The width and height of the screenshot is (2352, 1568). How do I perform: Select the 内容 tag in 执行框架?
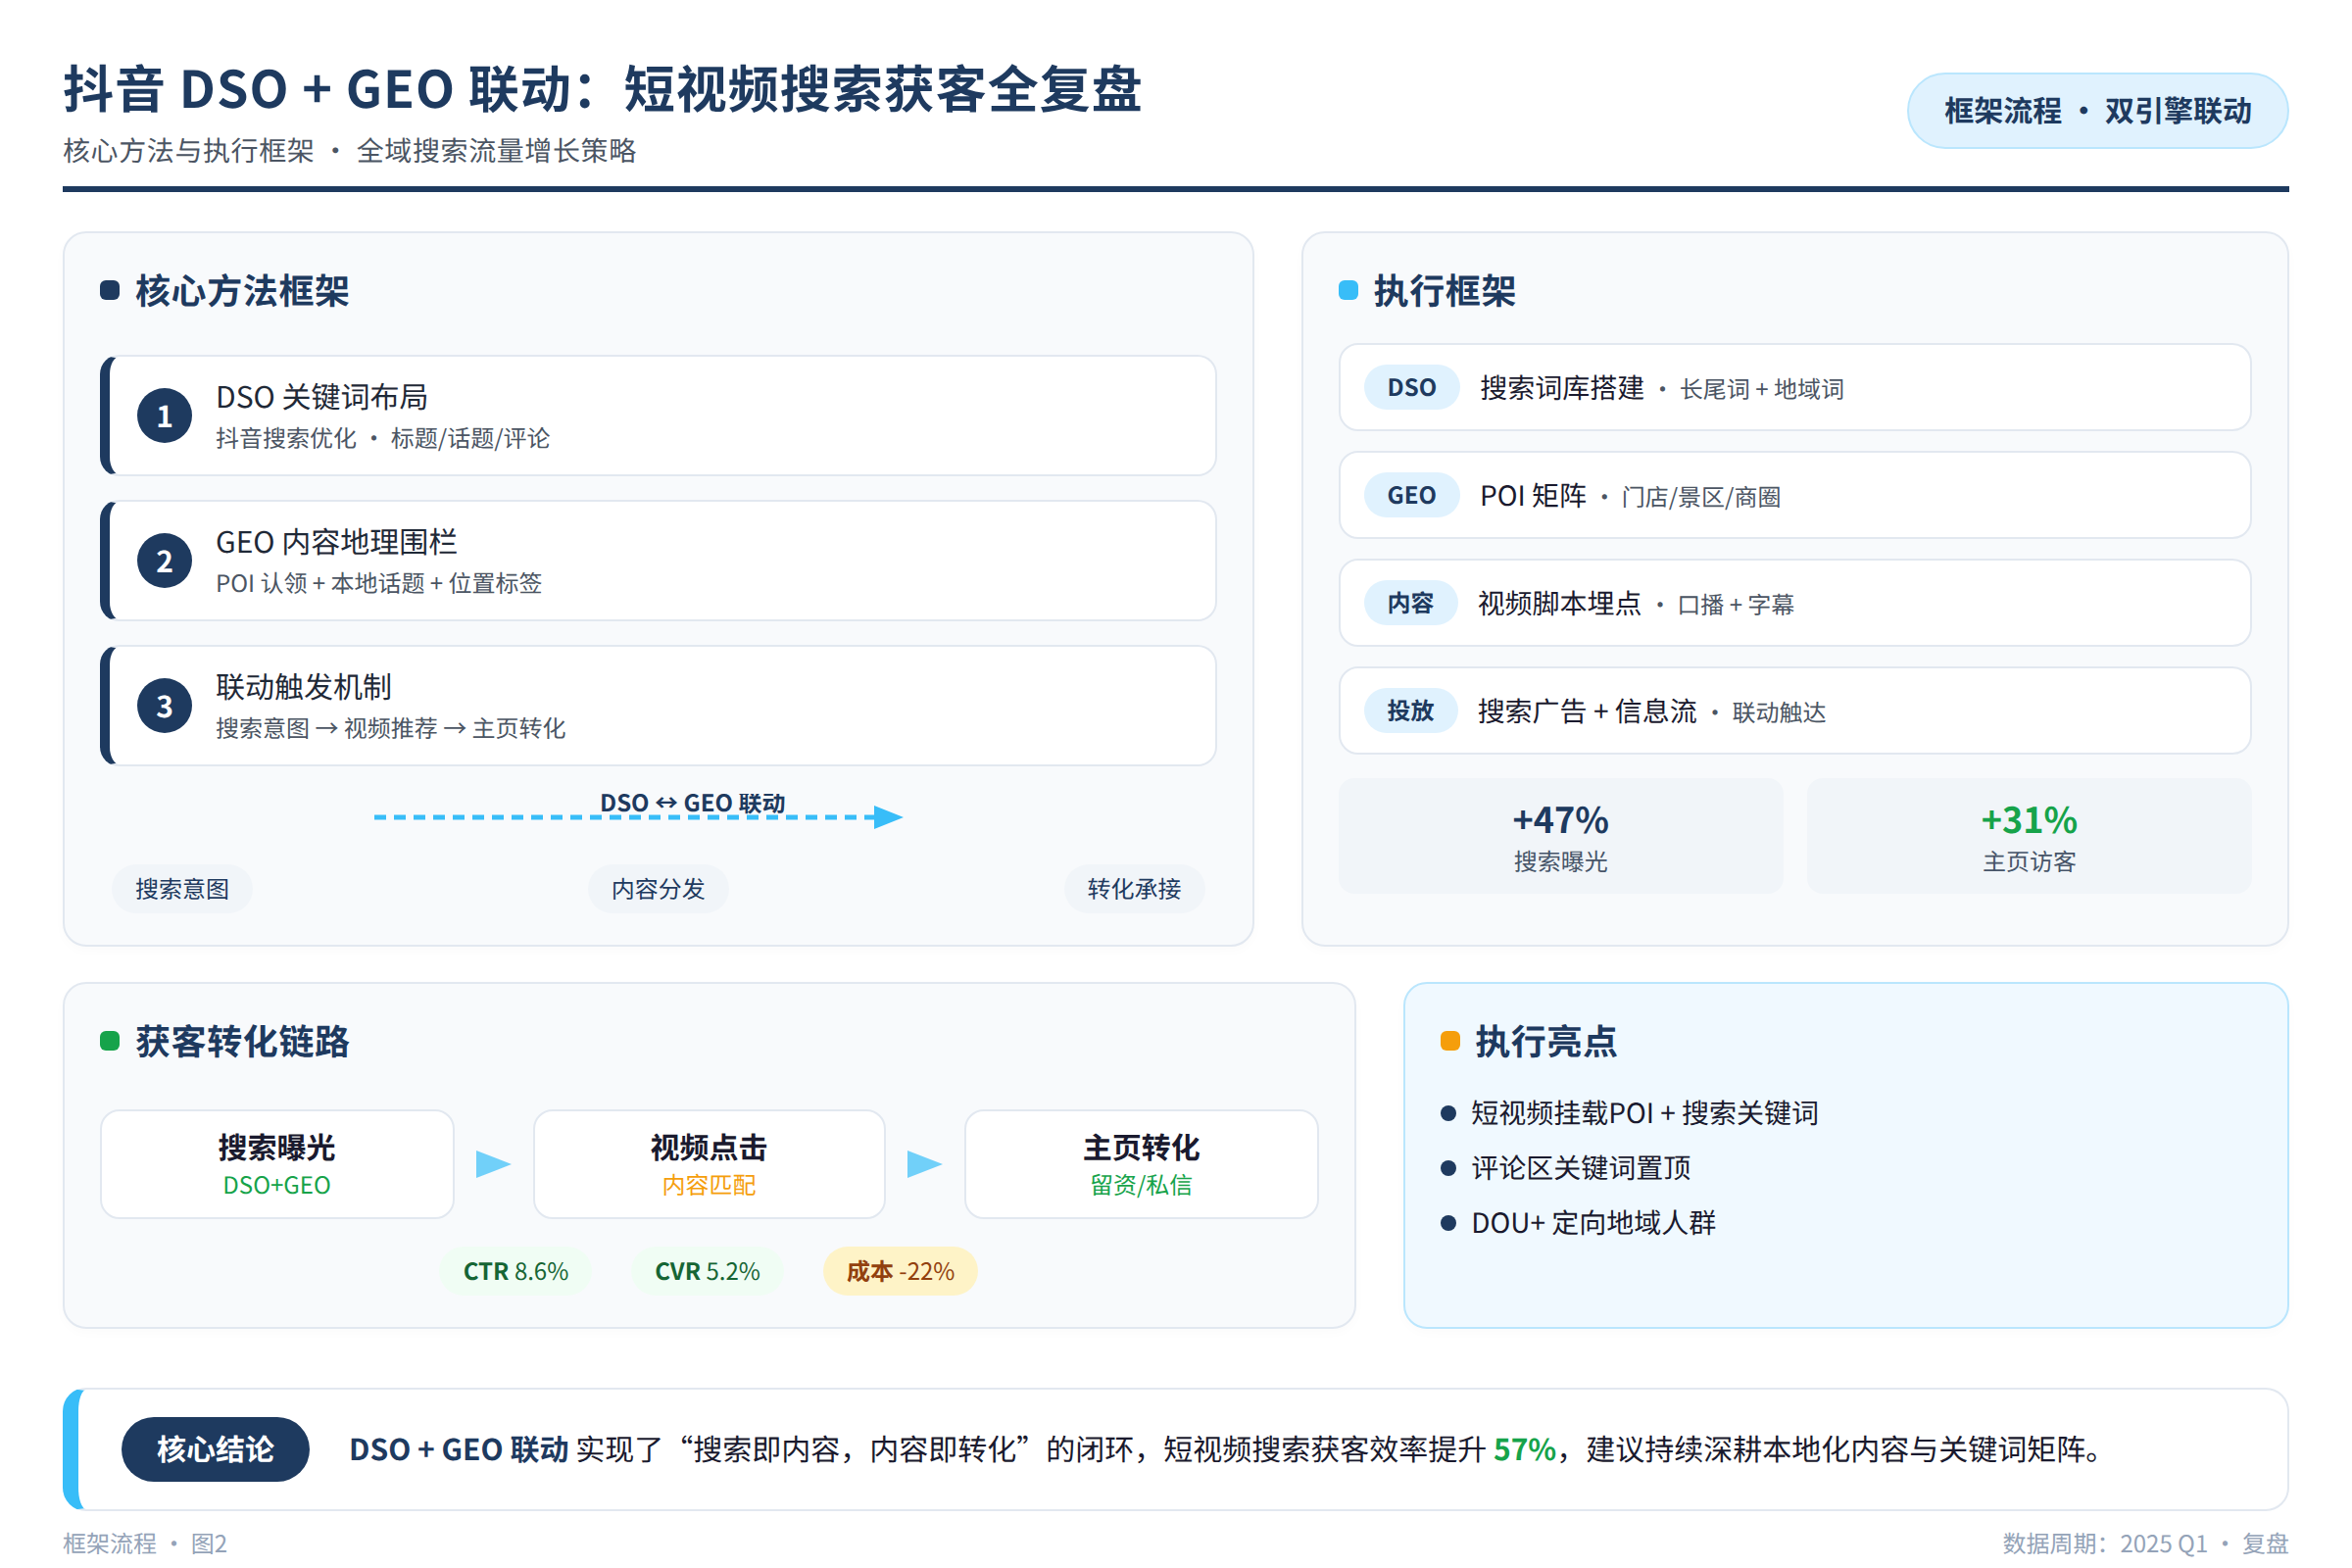pyautogui.click(x=1410, y=603)
